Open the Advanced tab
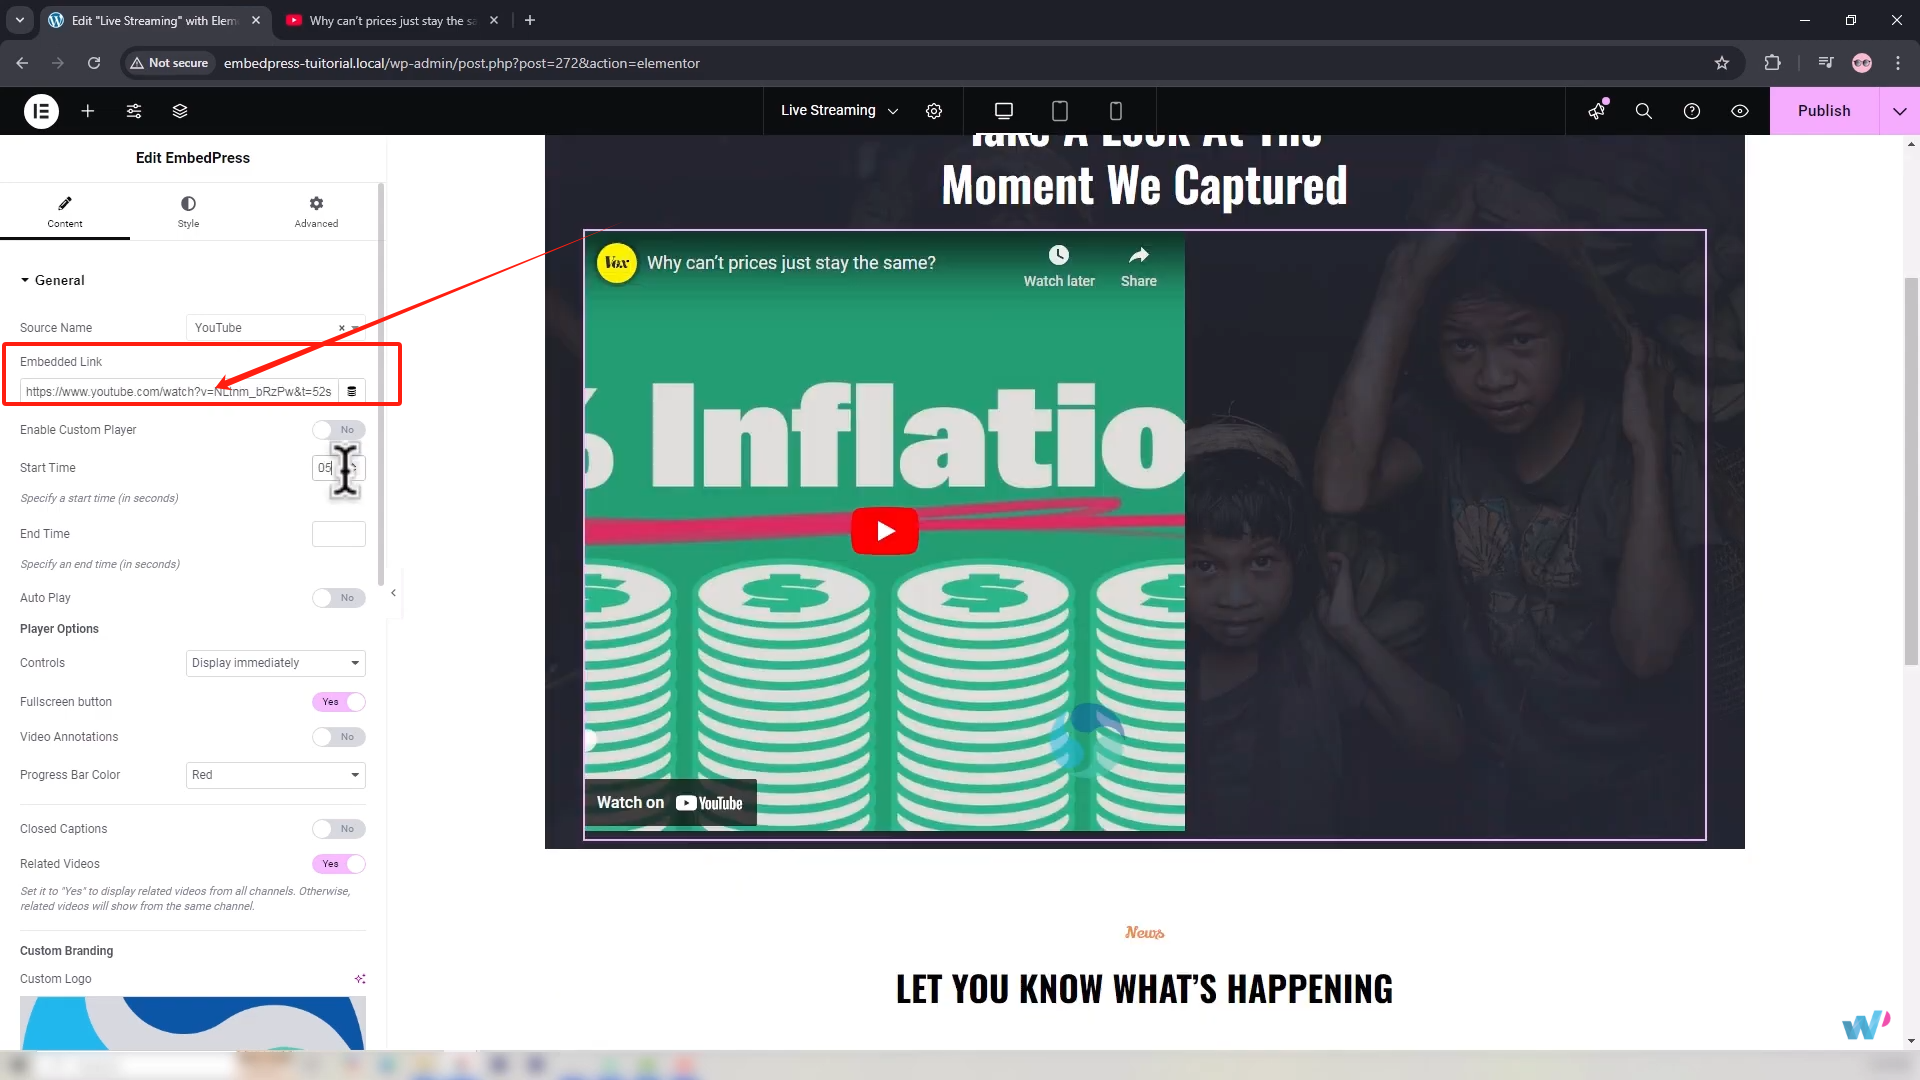 coord(316,211)
